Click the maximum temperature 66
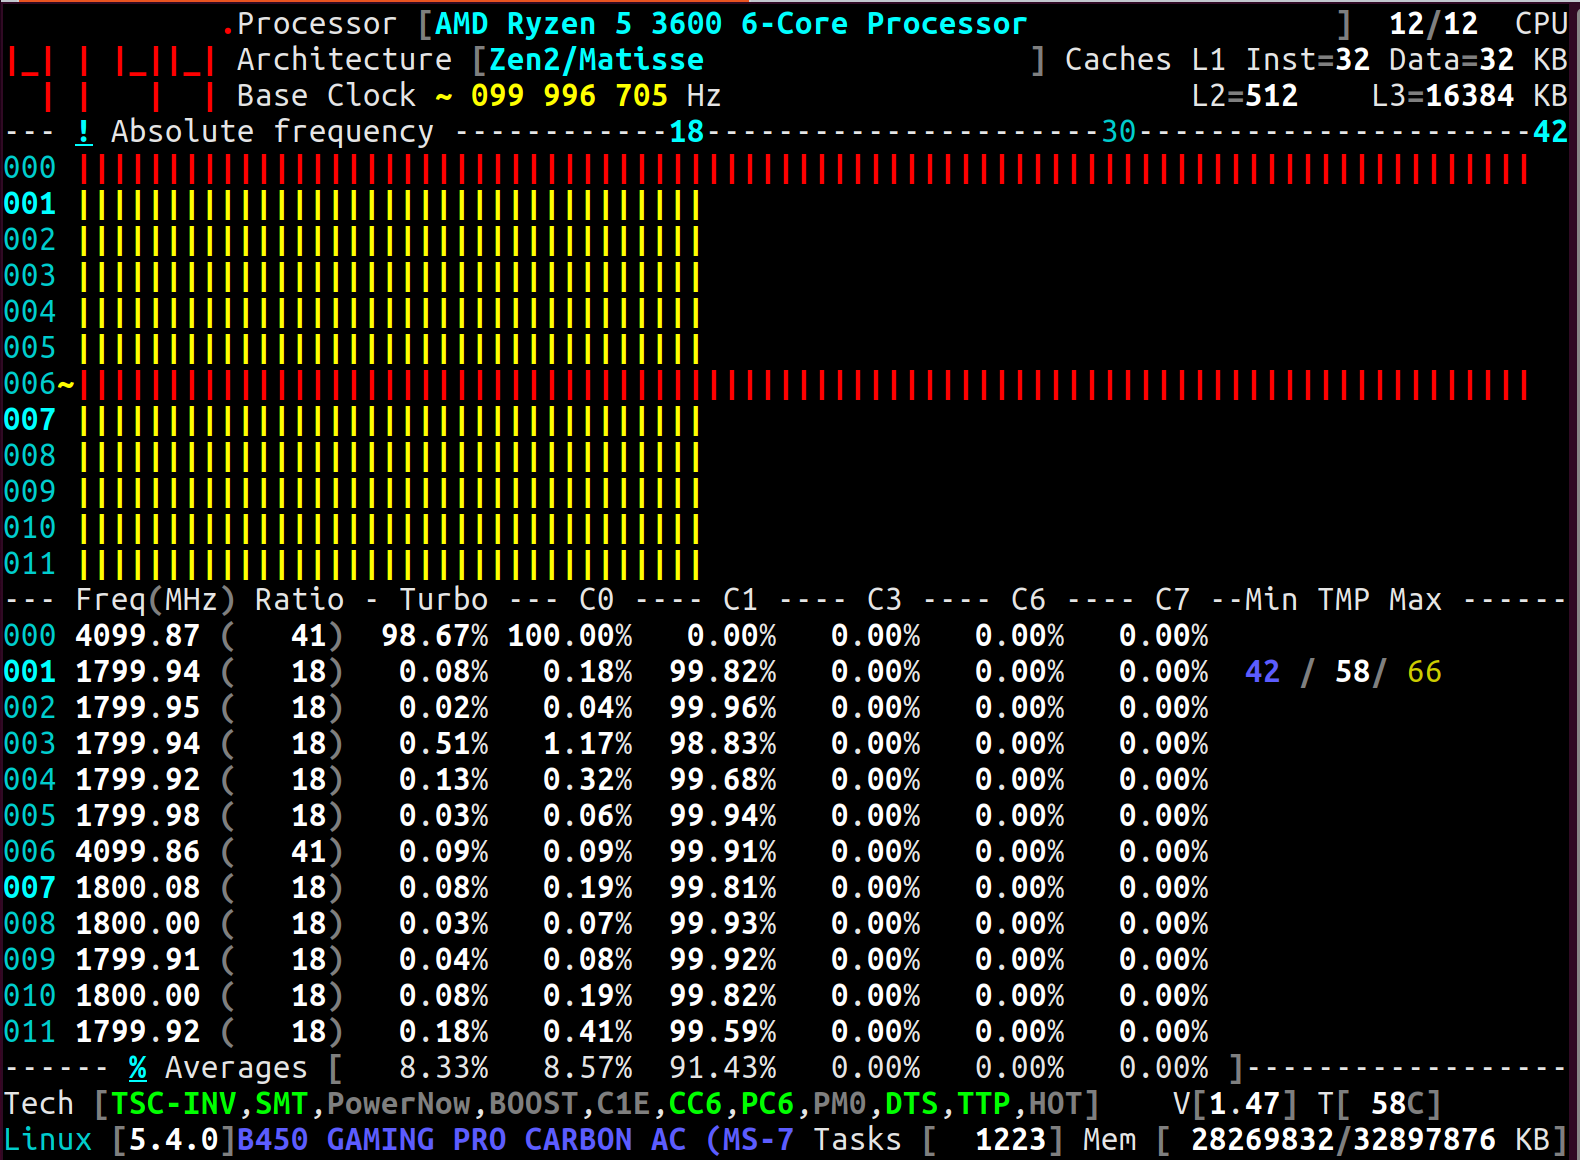This screenshot has width=1580, height=1160. coord(1424,672)
